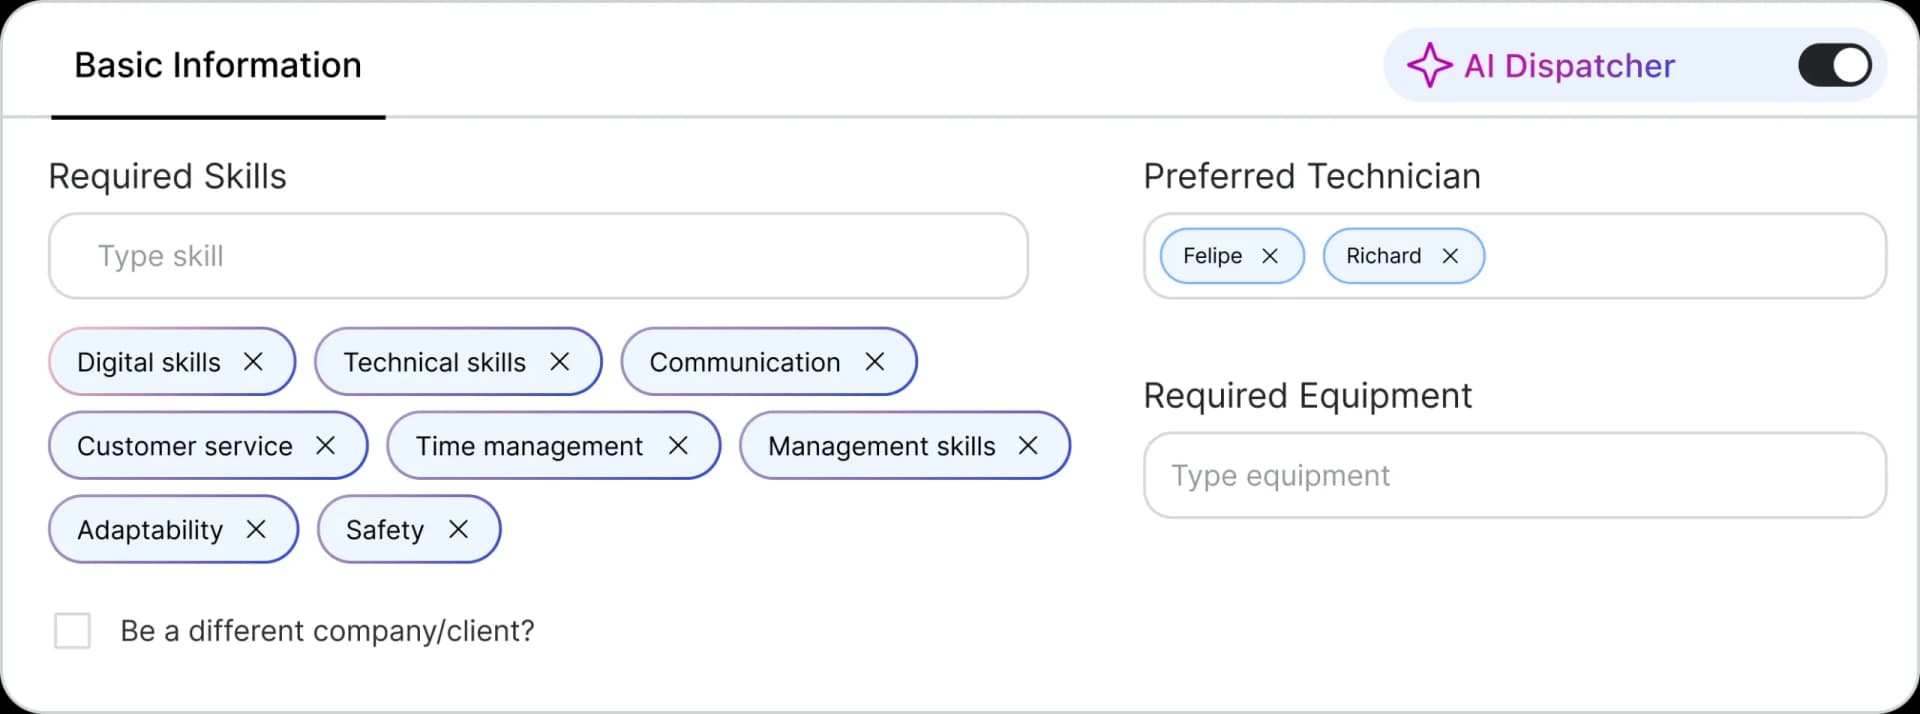1920x714 pixels.
Task: Remove Richard from Preferred Technician
Action: point(1451,256)
